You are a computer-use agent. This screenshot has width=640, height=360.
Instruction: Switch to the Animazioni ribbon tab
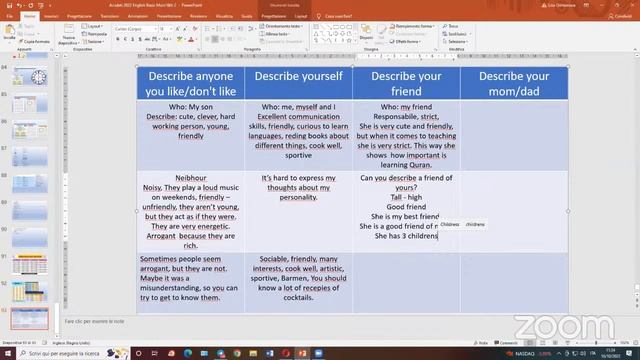click(138, 16)
